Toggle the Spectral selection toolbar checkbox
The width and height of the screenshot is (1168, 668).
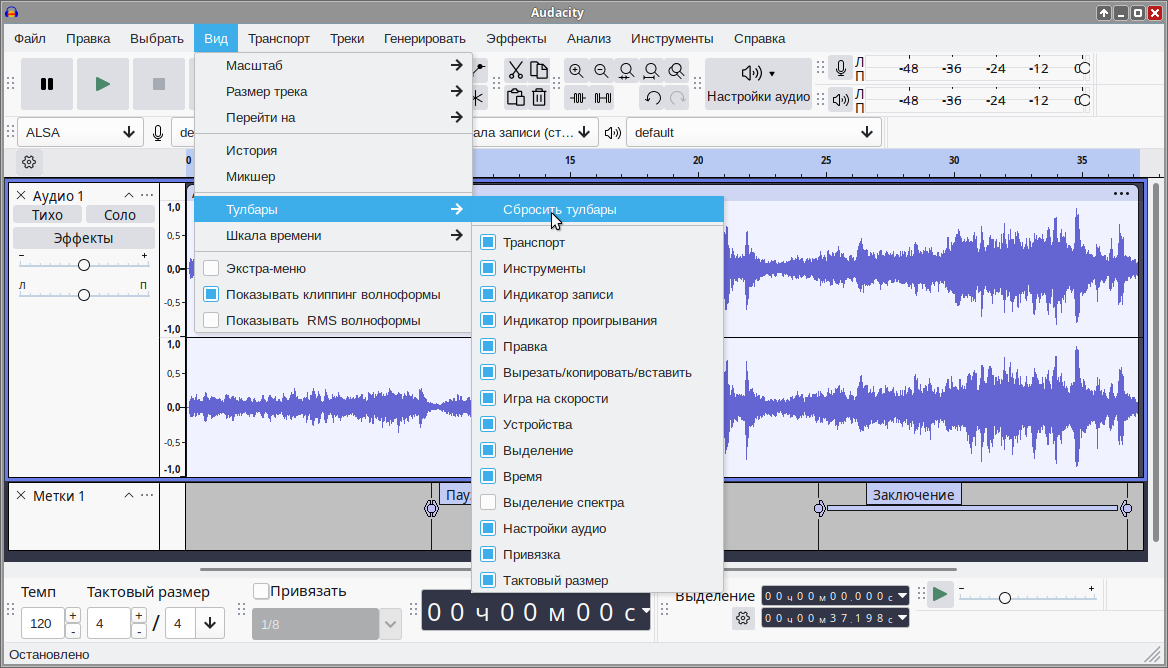(x=488, y=502)
